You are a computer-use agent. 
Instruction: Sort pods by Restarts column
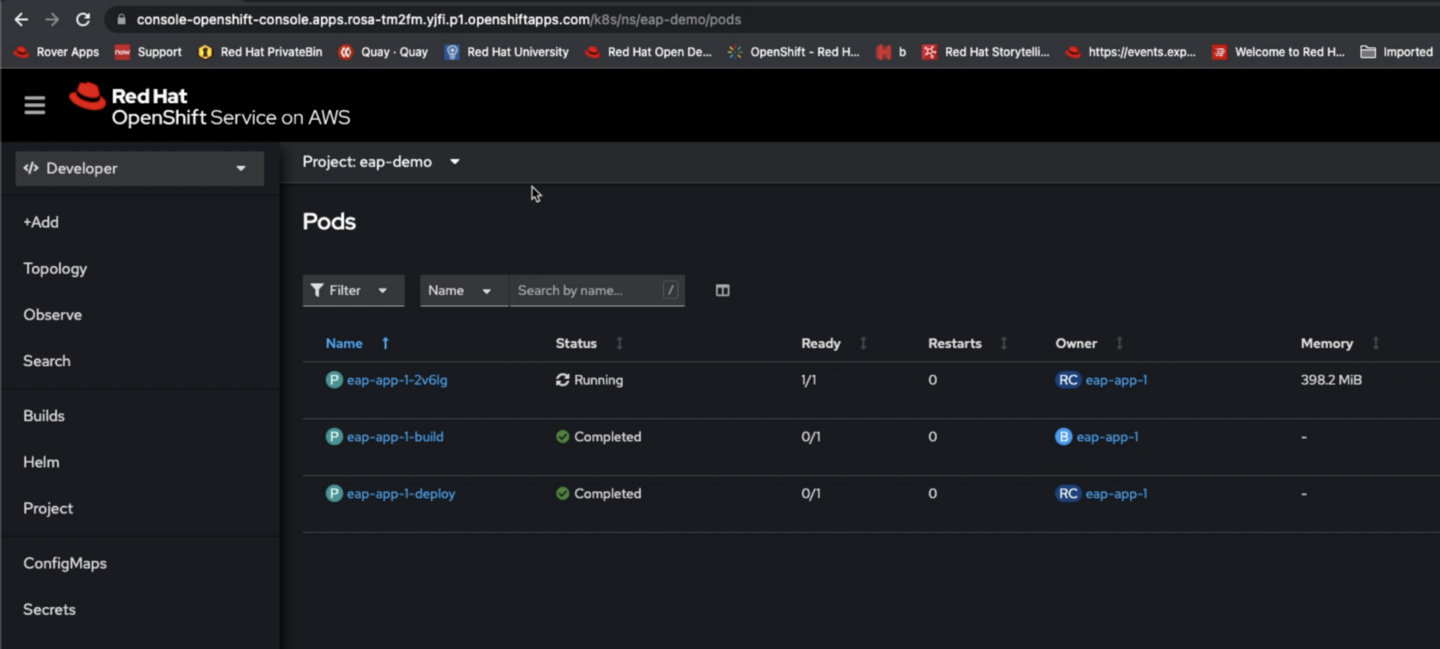[x=954, y=343]
